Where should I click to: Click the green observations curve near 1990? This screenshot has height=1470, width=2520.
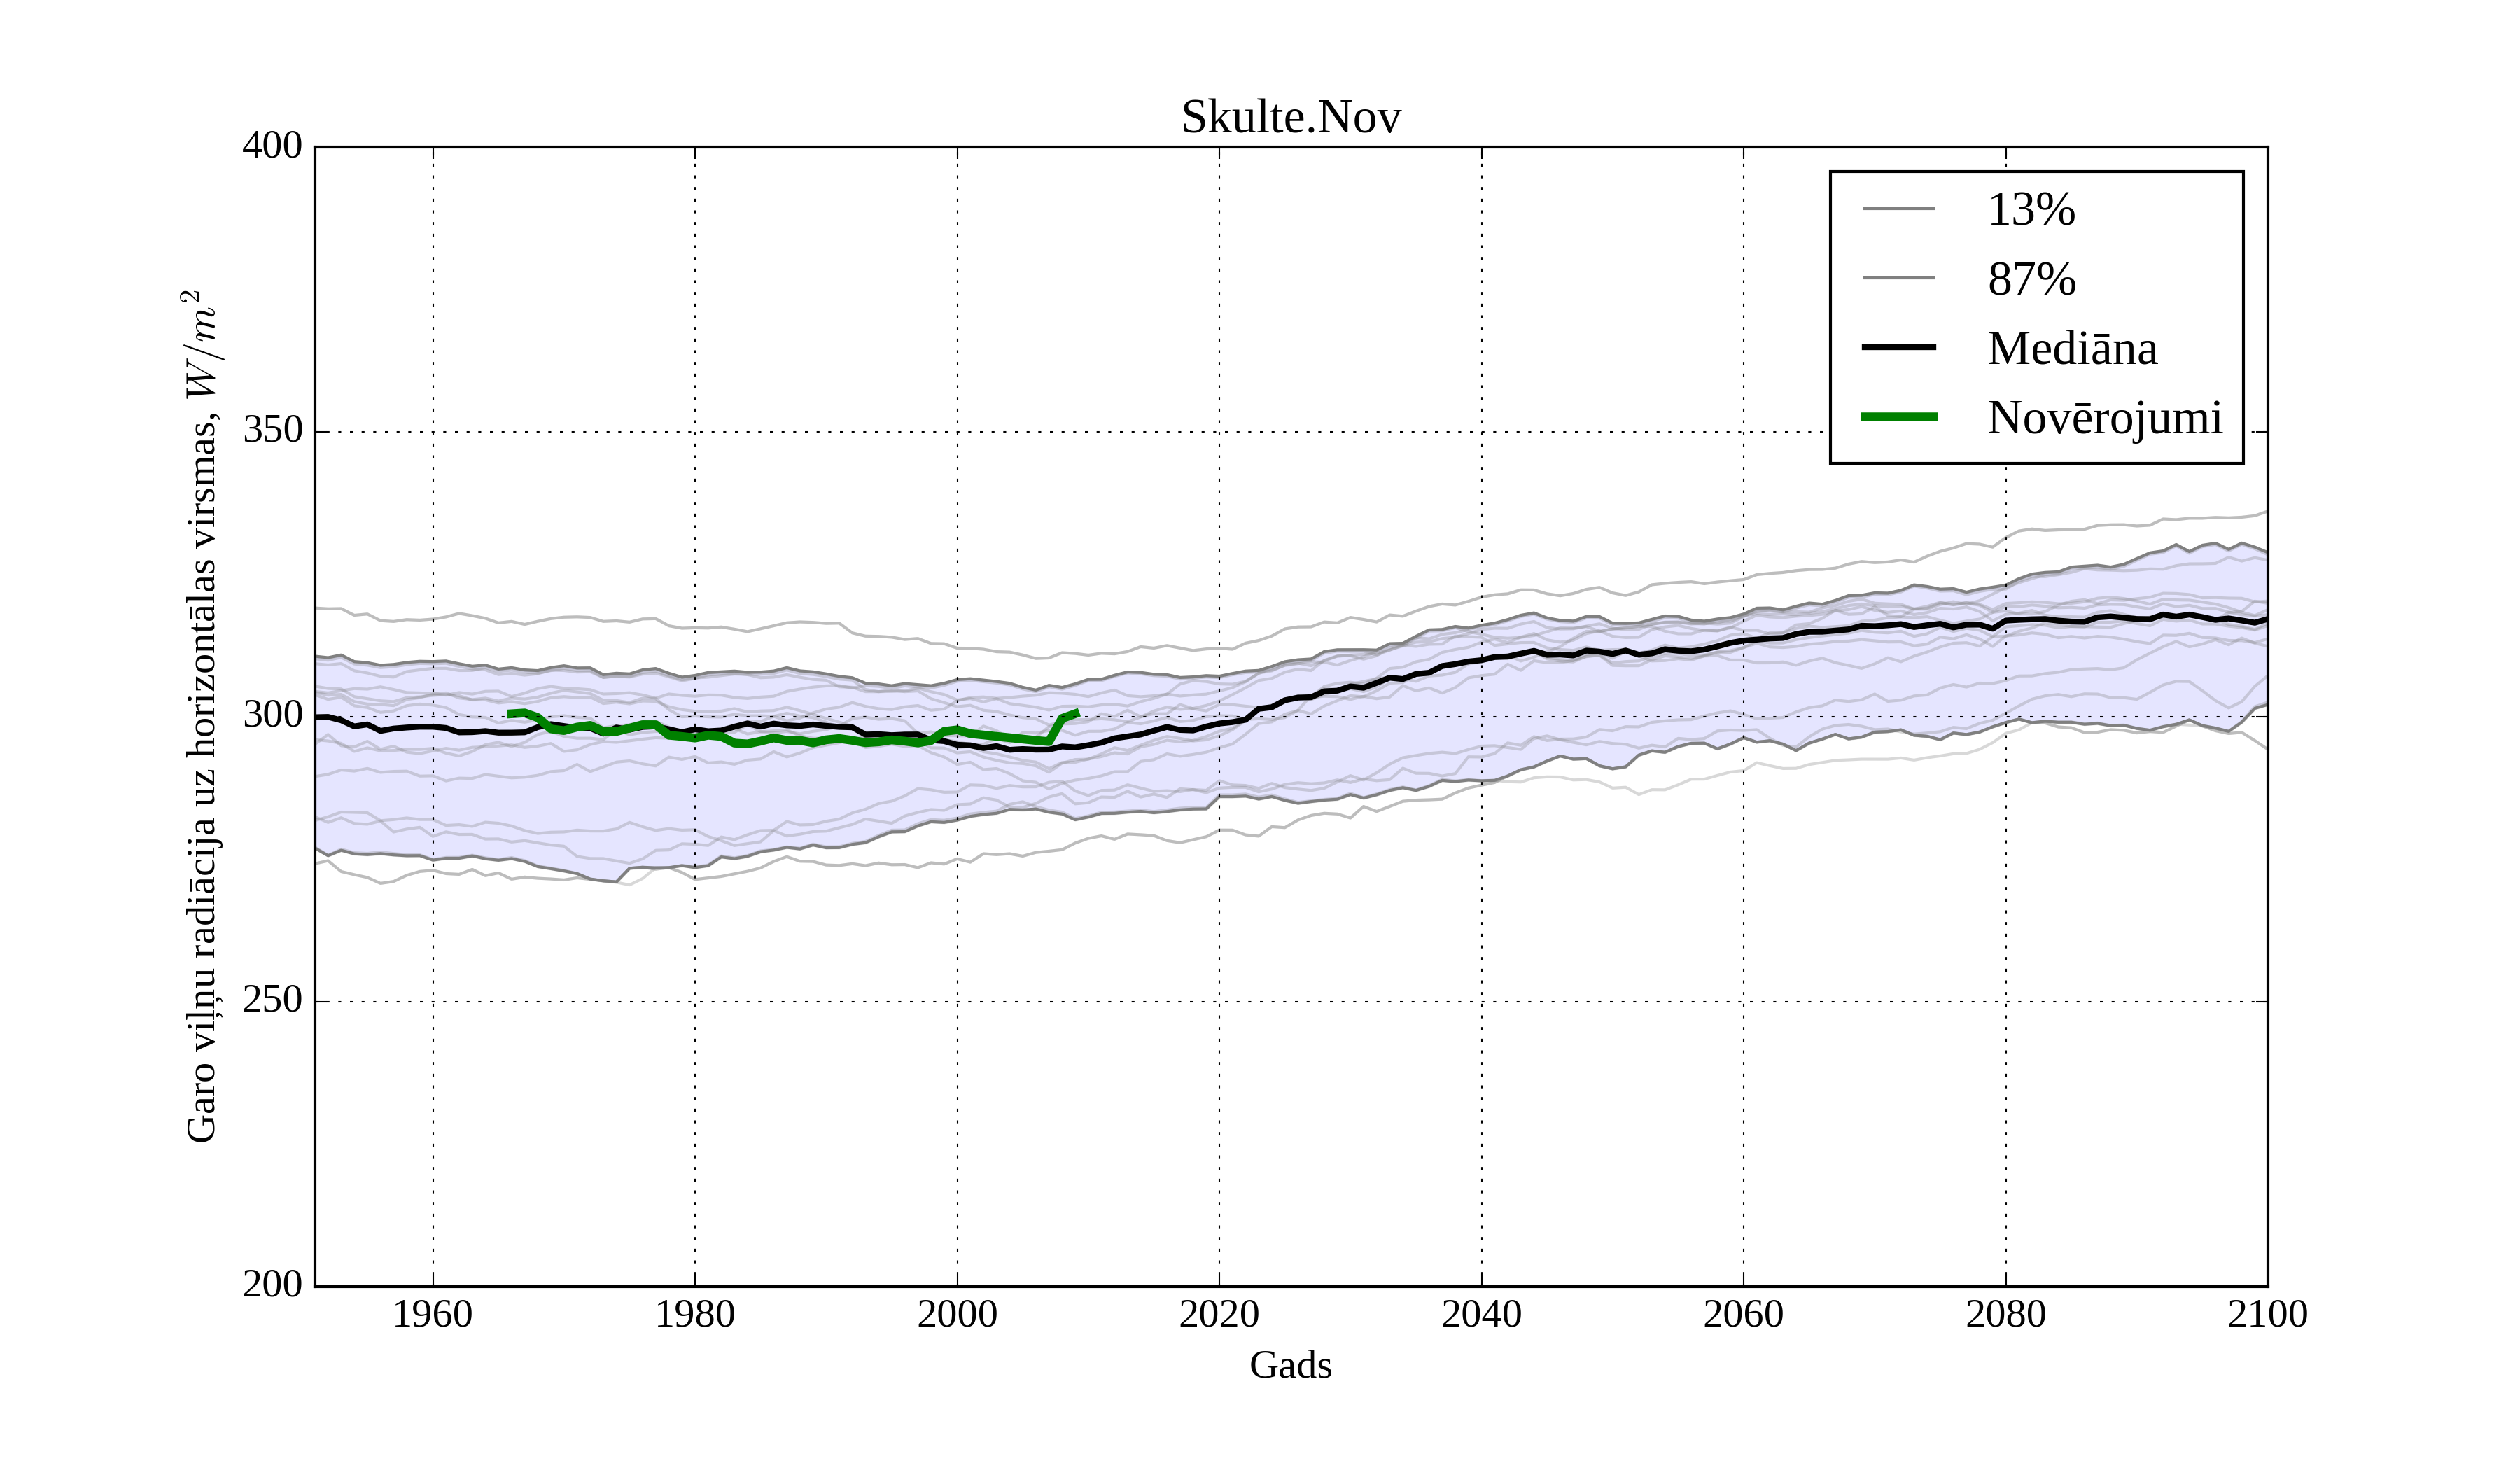(x=826, y=740)
